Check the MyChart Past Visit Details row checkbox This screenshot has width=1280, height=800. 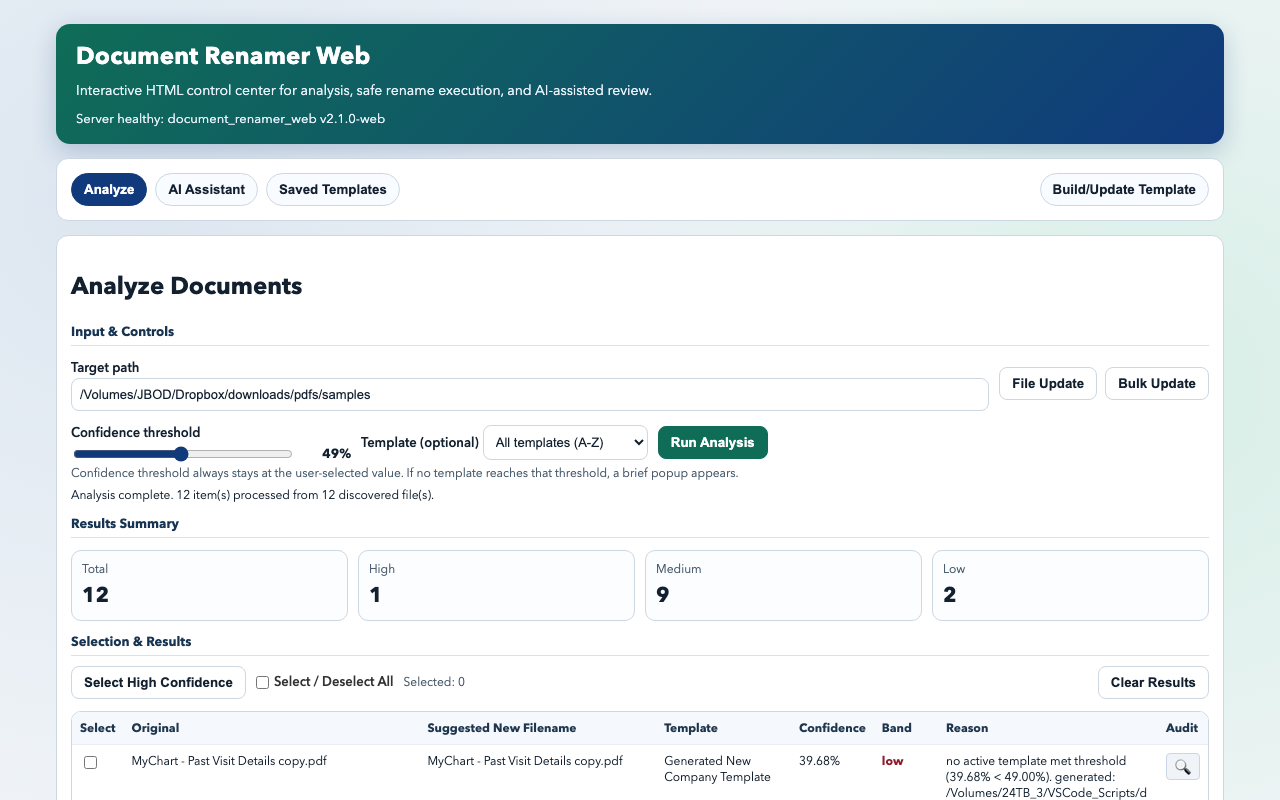pos(91,762)
